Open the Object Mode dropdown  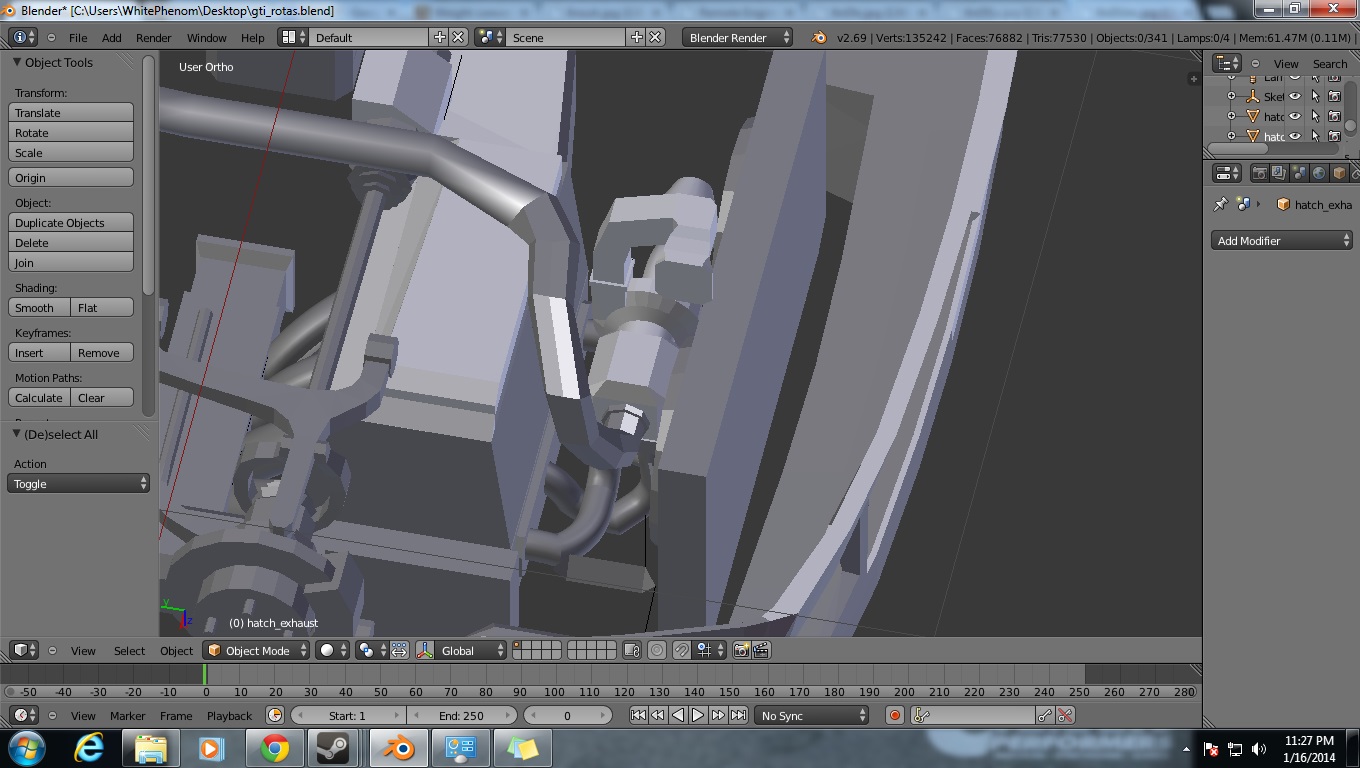pos(256,650)
